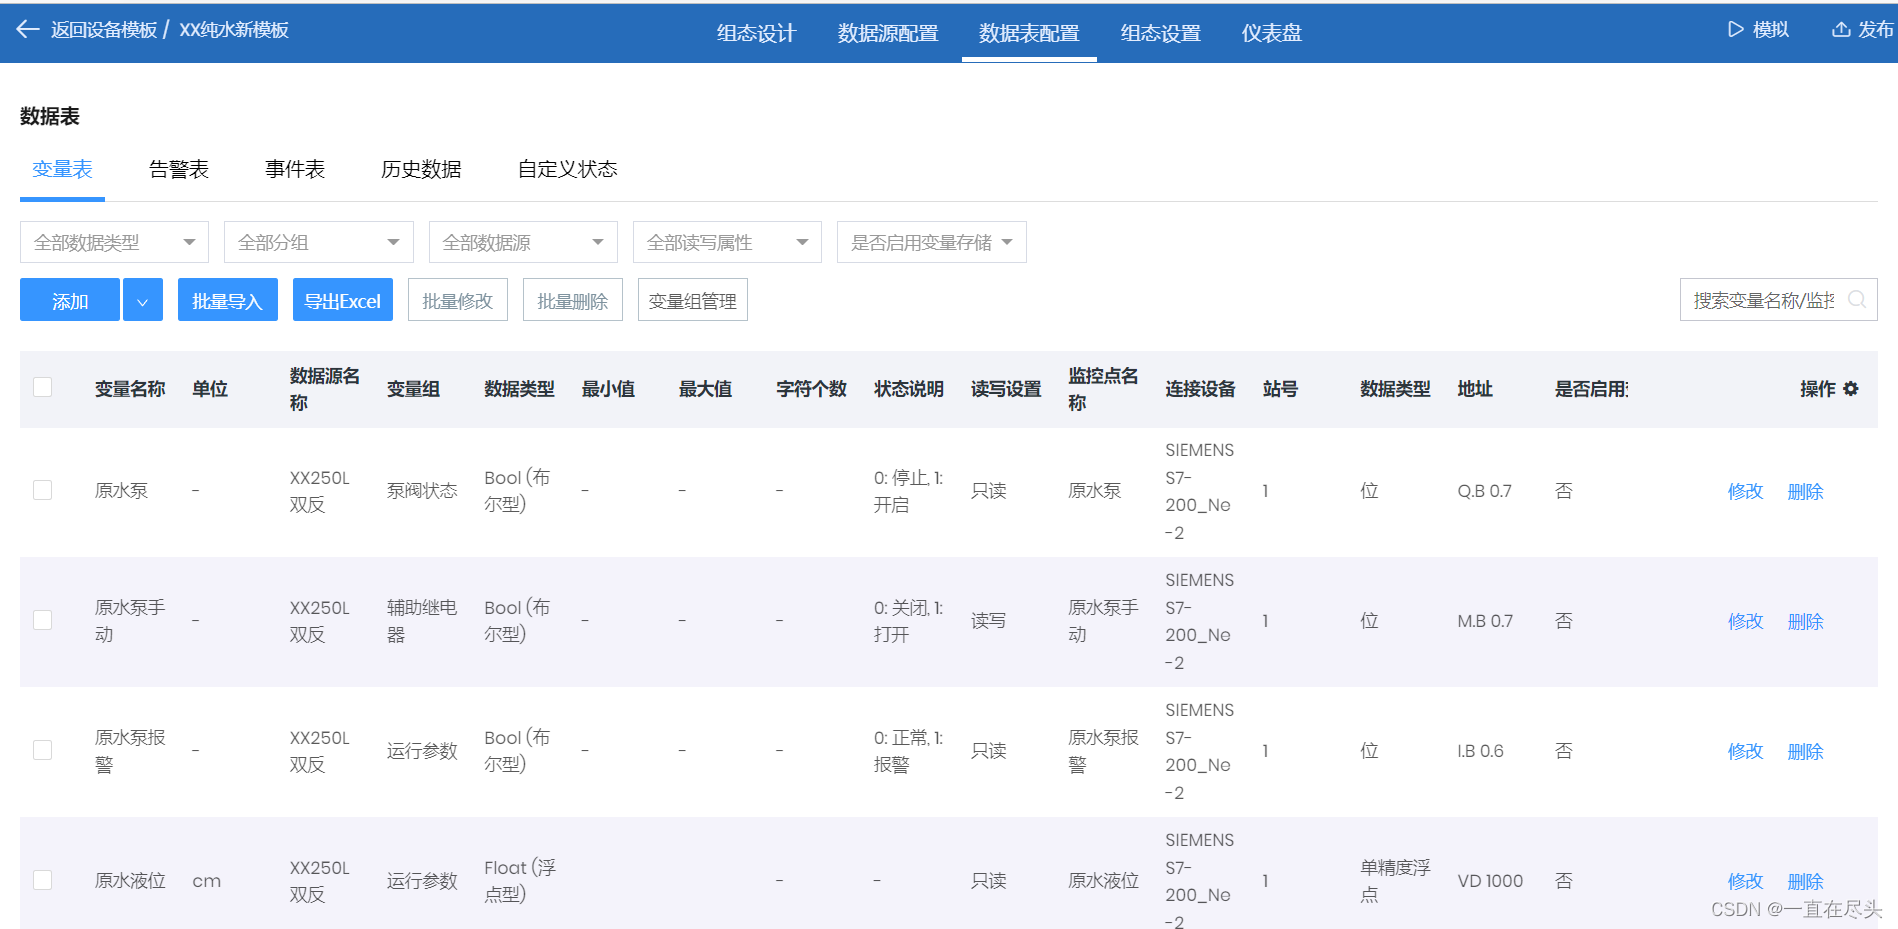Click the publish upload icon
1898x929 pixels.
(1841, 30)
